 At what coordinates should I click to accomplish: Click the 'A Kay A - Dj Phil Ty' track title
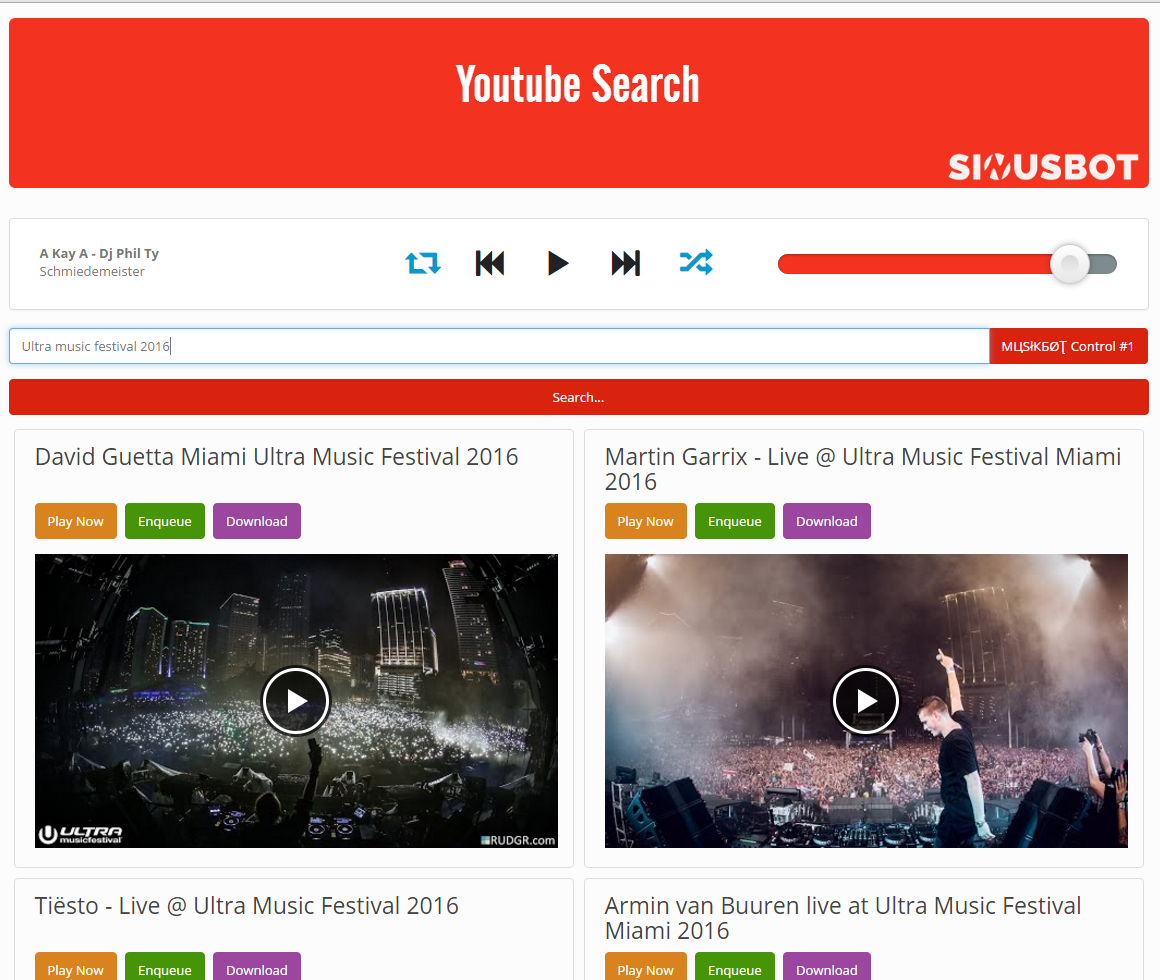click(99, 254)
